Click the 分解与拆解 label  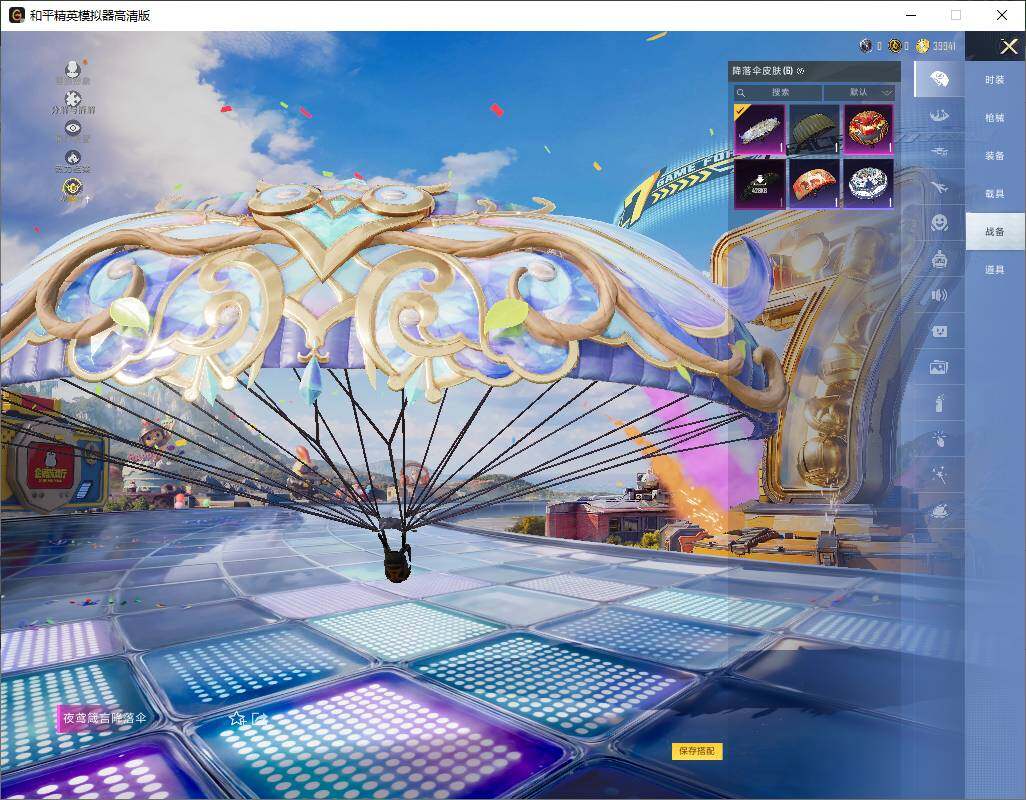click(x=73, y=111)
